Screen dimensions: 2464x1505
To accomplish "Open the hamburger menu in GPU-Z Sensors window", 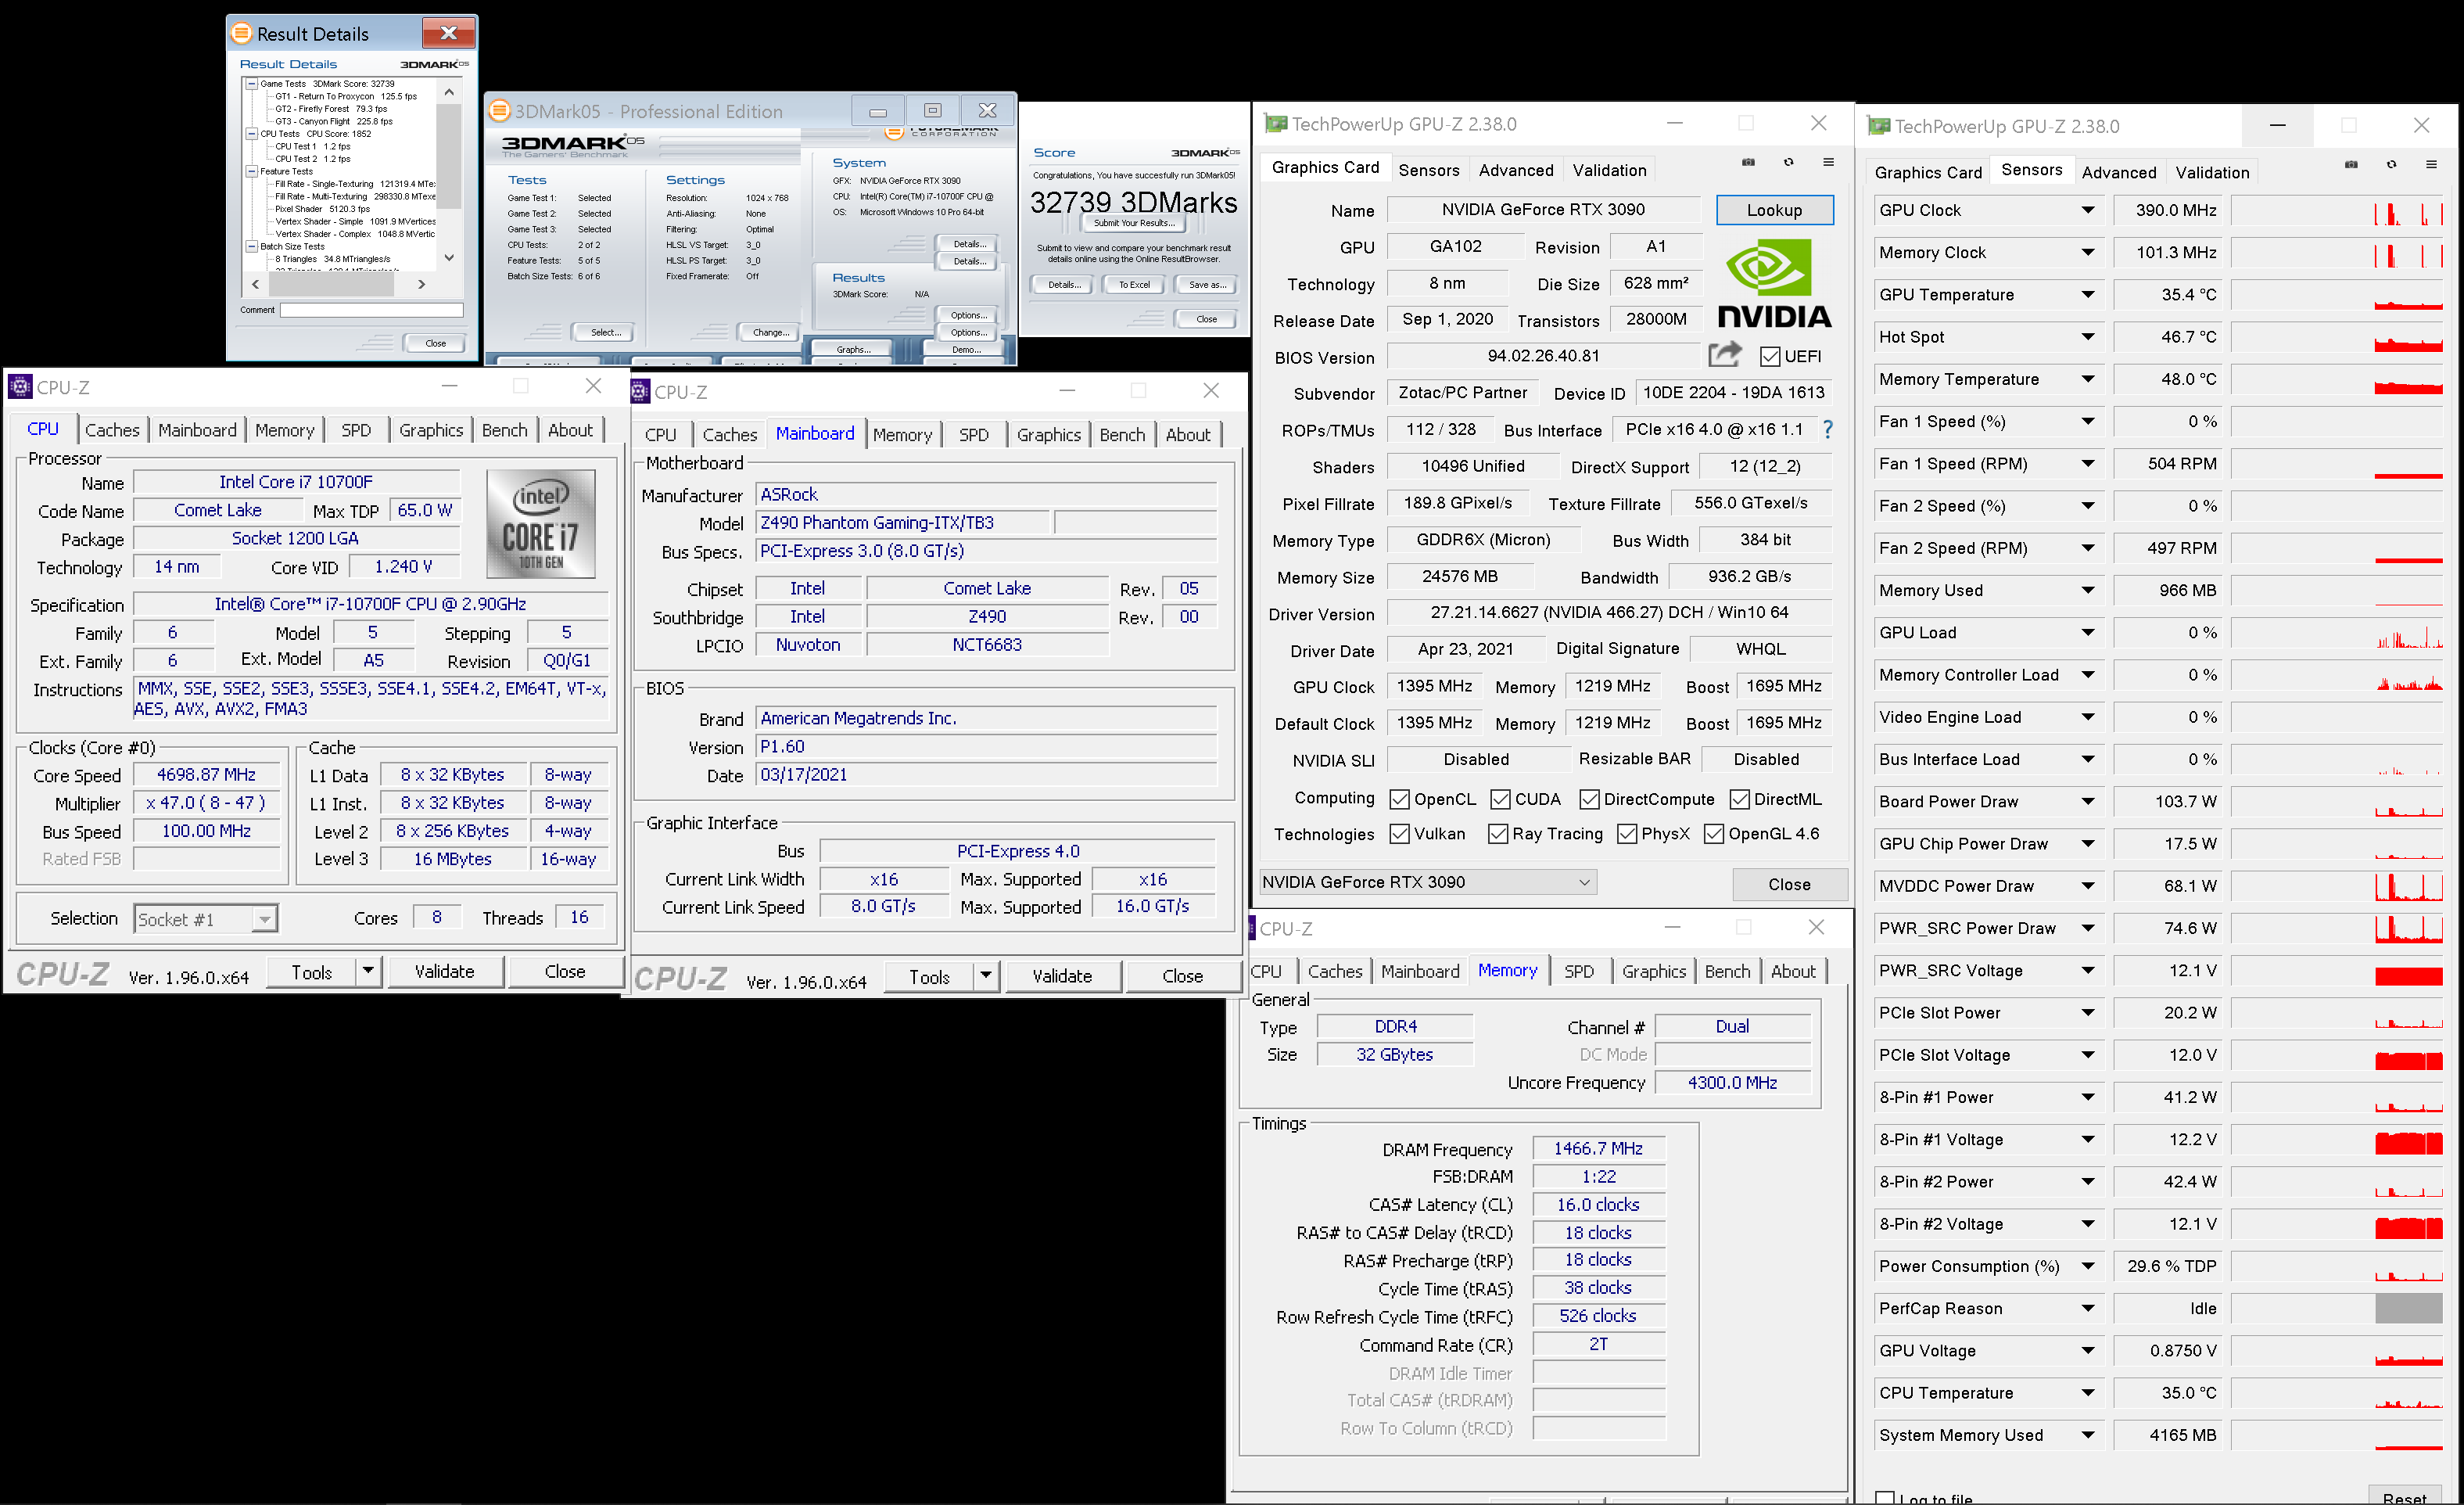I will pyautogui.click(x=2431, y=165).
